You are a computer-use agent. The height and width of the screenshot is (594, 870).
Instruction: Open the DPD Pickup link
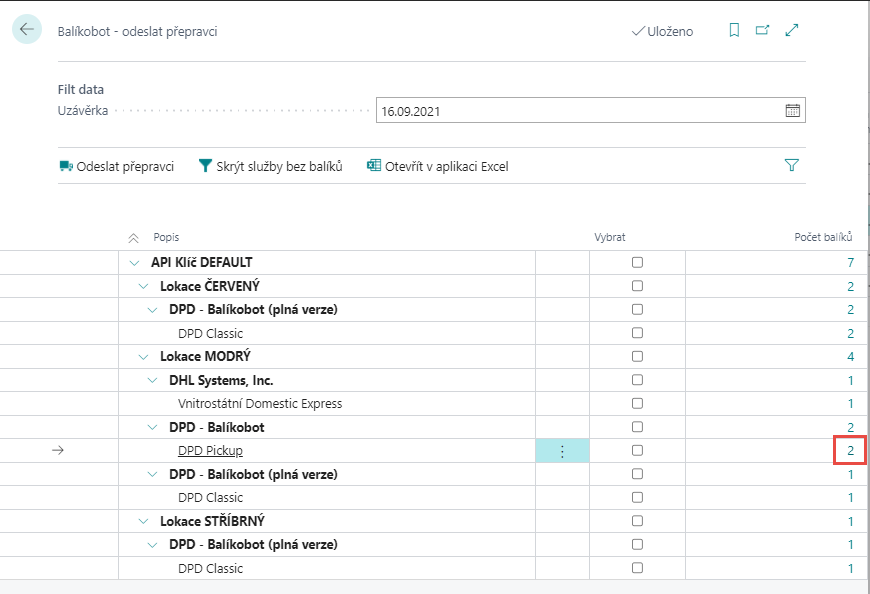[x=210, y=451]
